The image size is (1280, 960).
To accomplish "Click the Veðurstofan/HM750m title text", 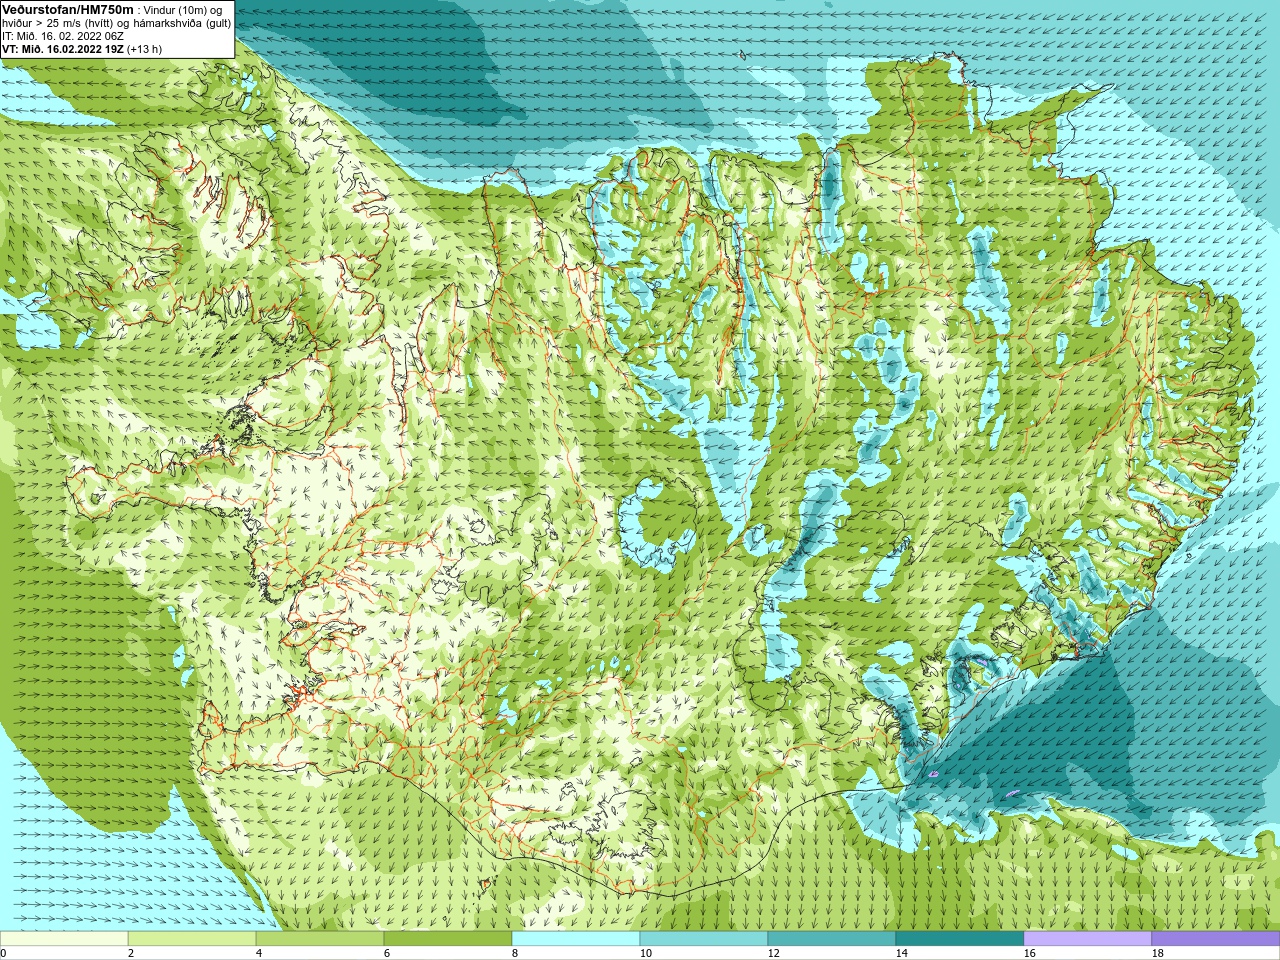I will coord(67,9).
